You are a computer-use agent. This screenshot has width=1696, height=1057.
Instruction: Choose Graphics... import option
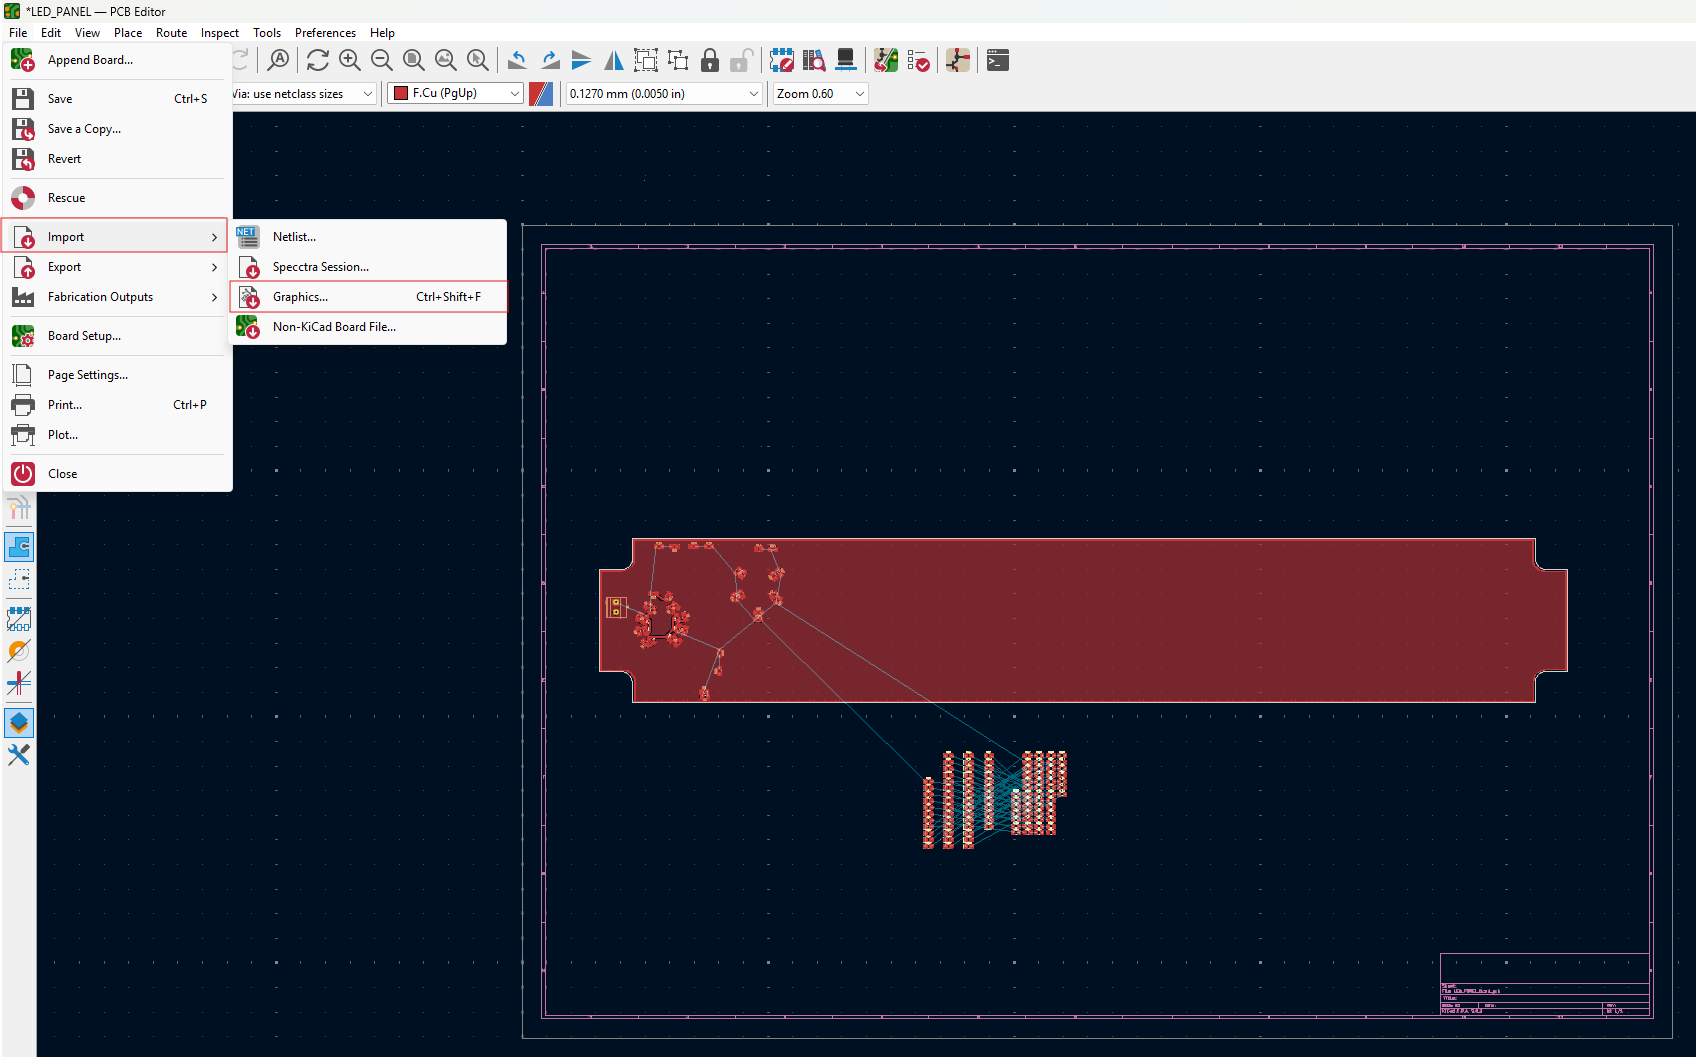(369, 297)
